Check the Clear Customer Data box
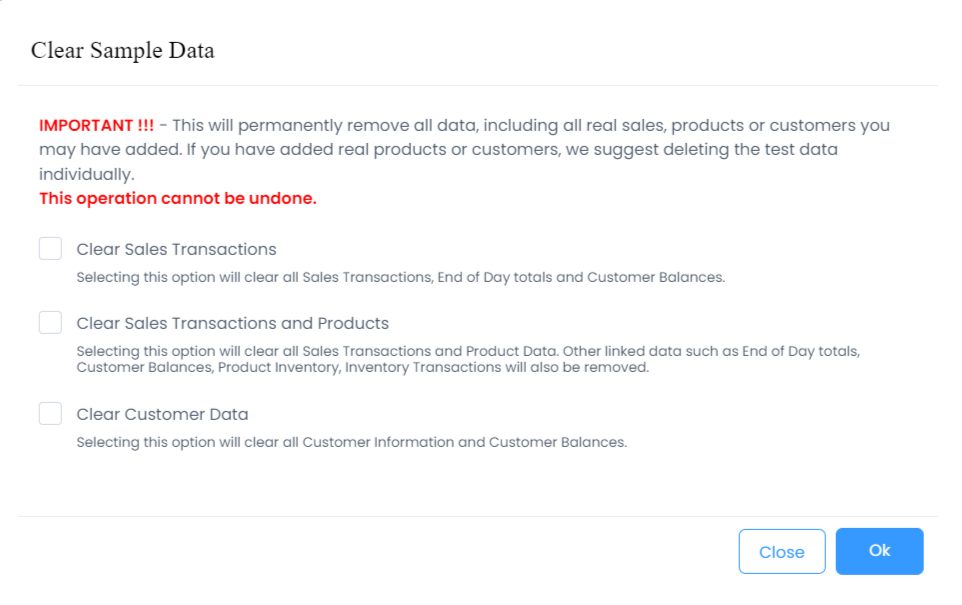962x605 pixels. (50, 414)
